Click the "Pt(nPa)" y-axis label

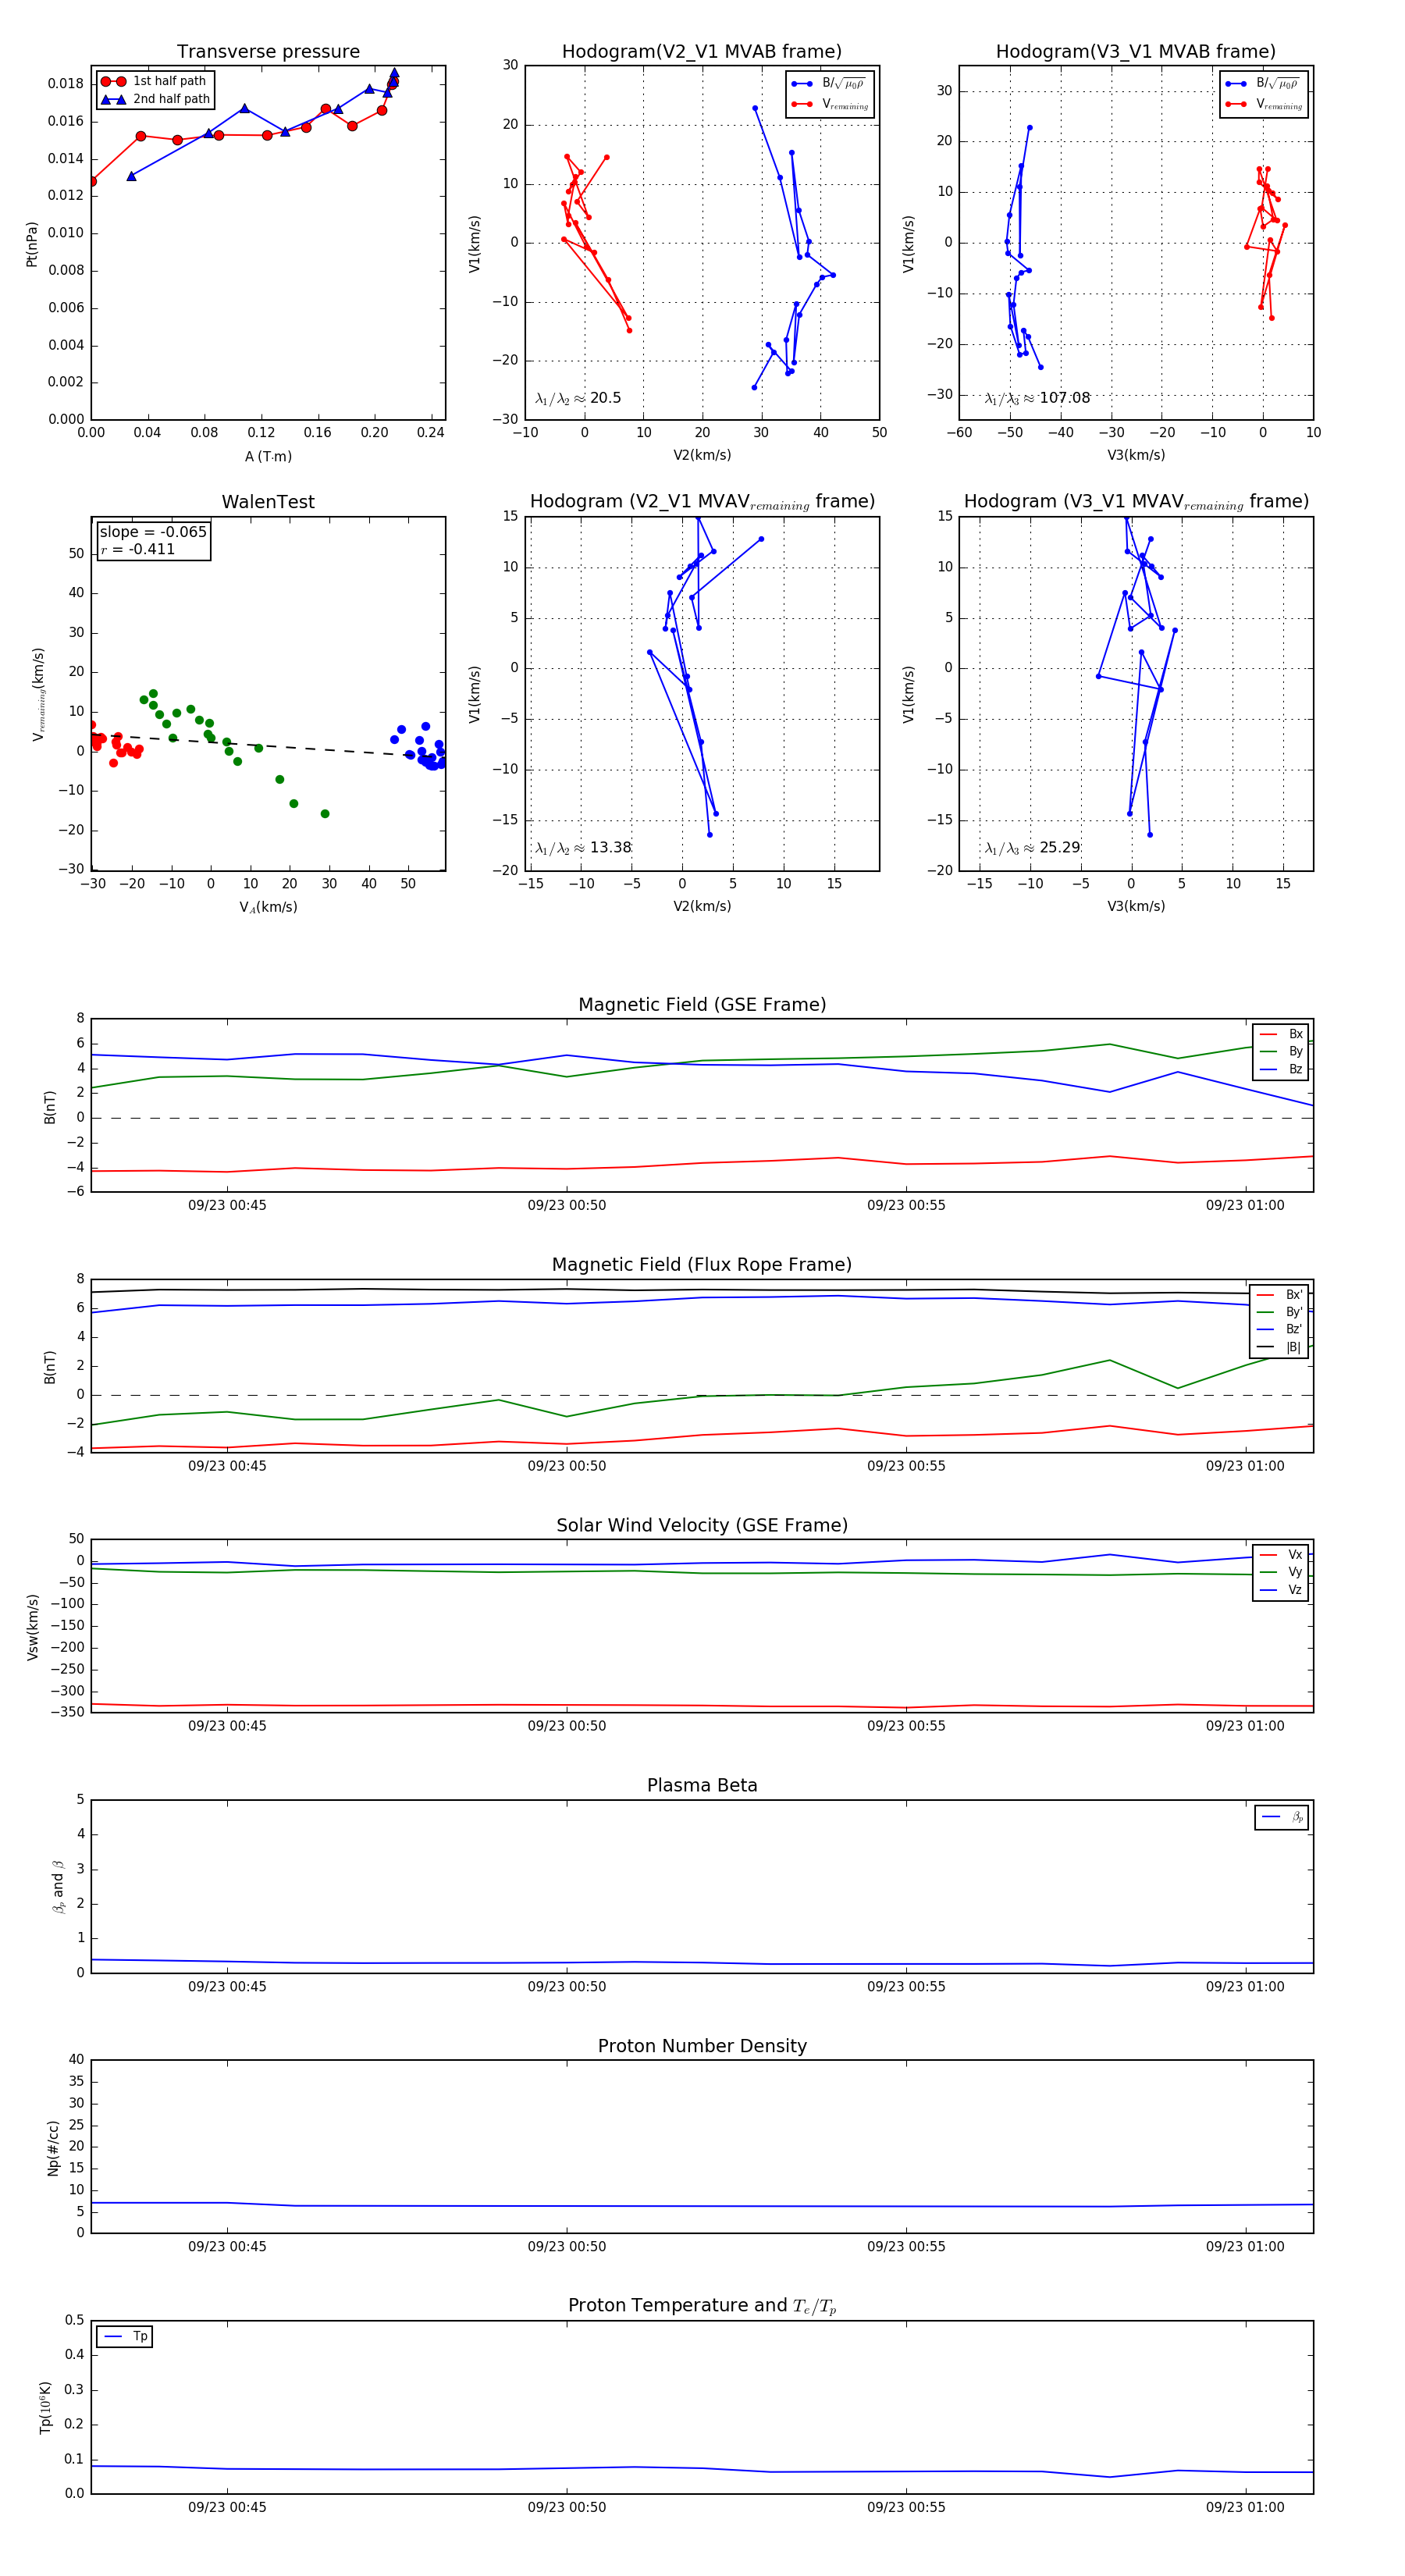tap(31, 244)
